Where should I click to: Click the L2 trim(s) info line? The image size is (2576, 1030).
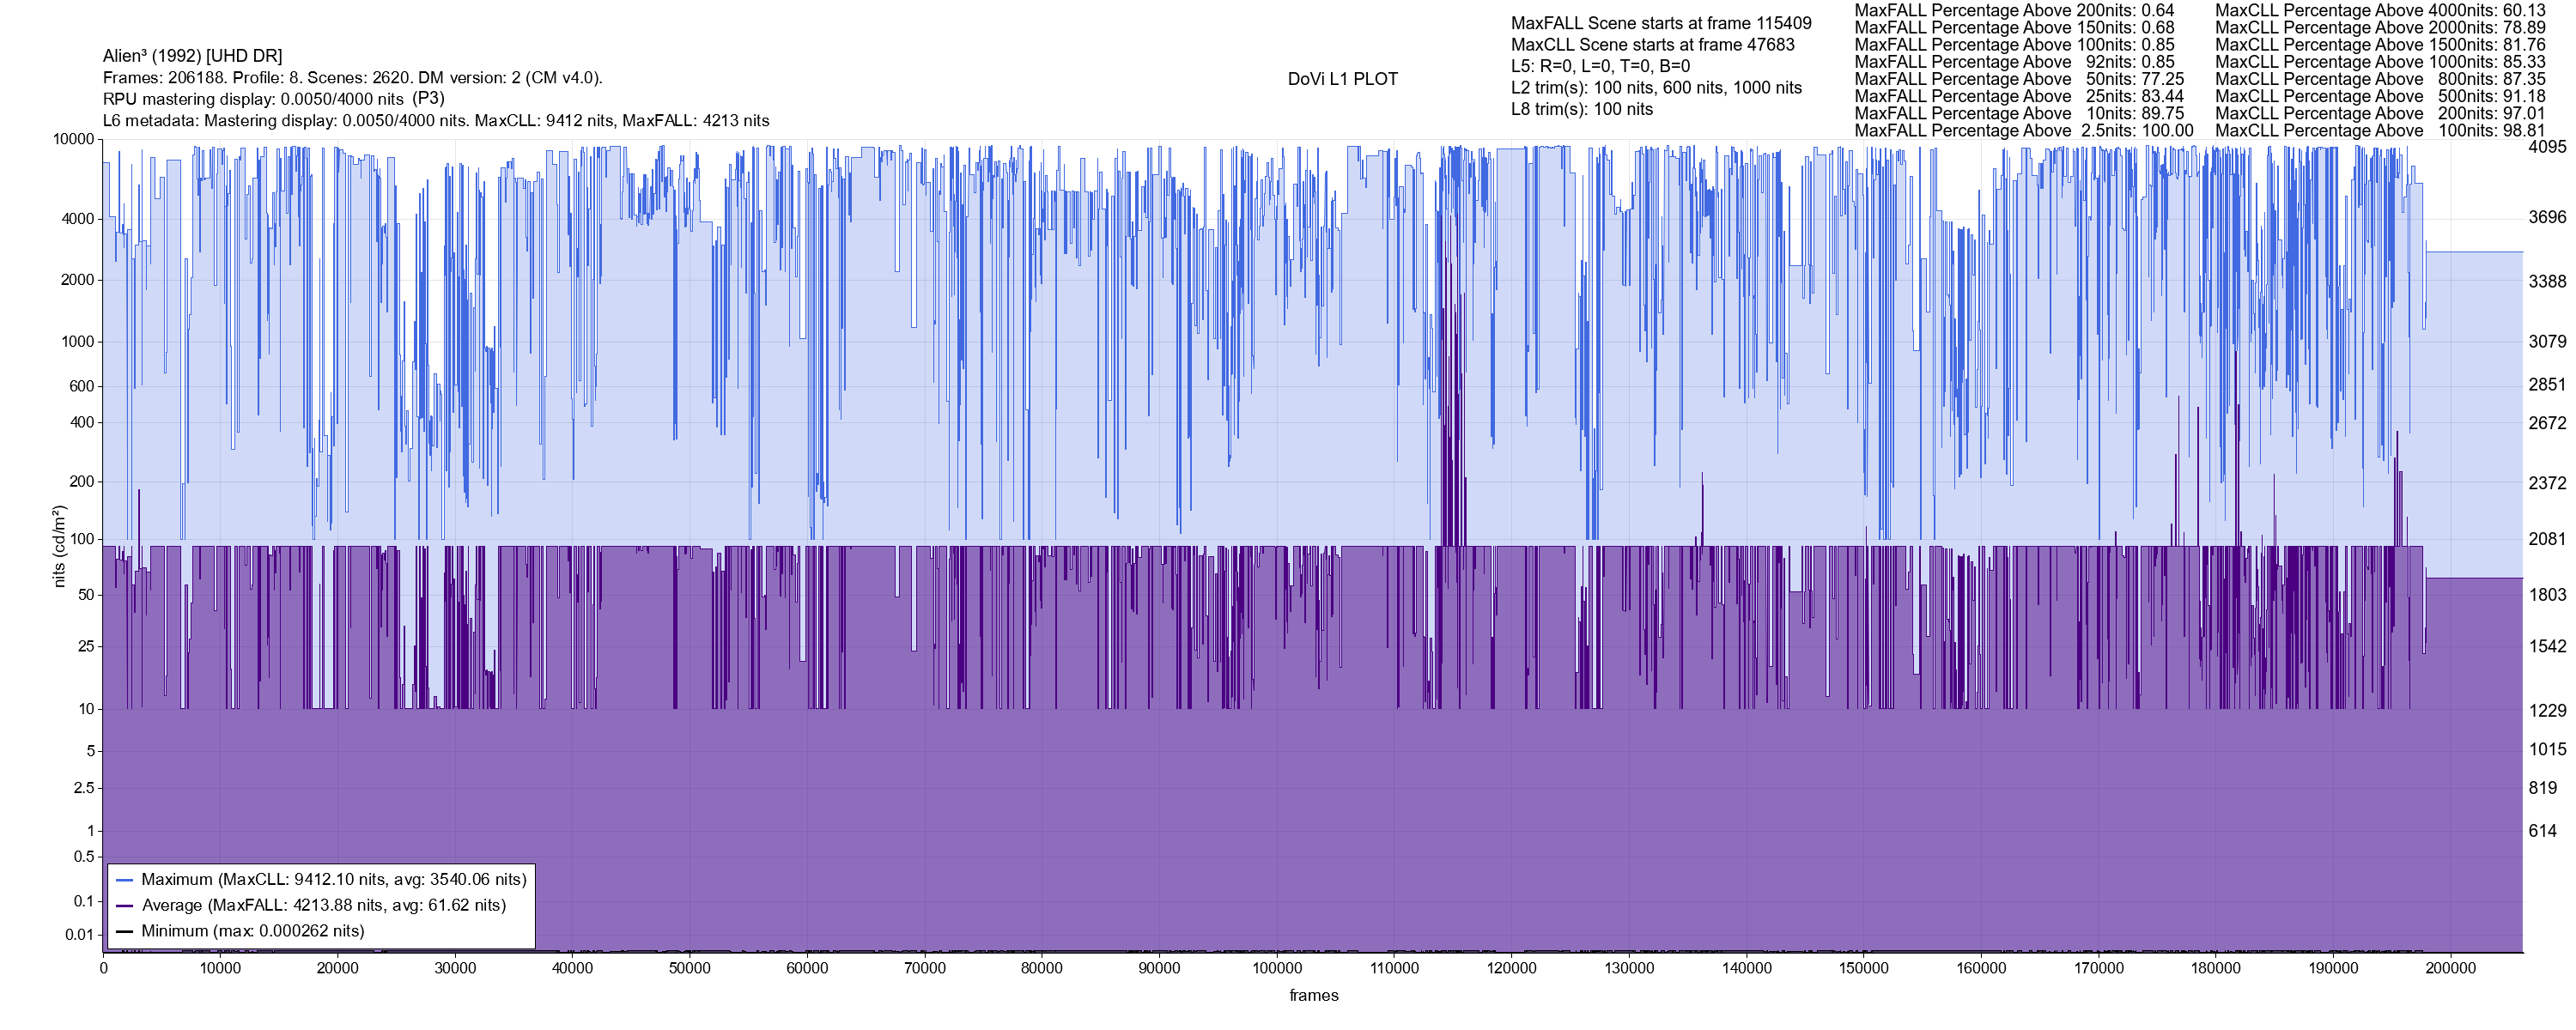pyautogui.click(x=1656, y=88)
